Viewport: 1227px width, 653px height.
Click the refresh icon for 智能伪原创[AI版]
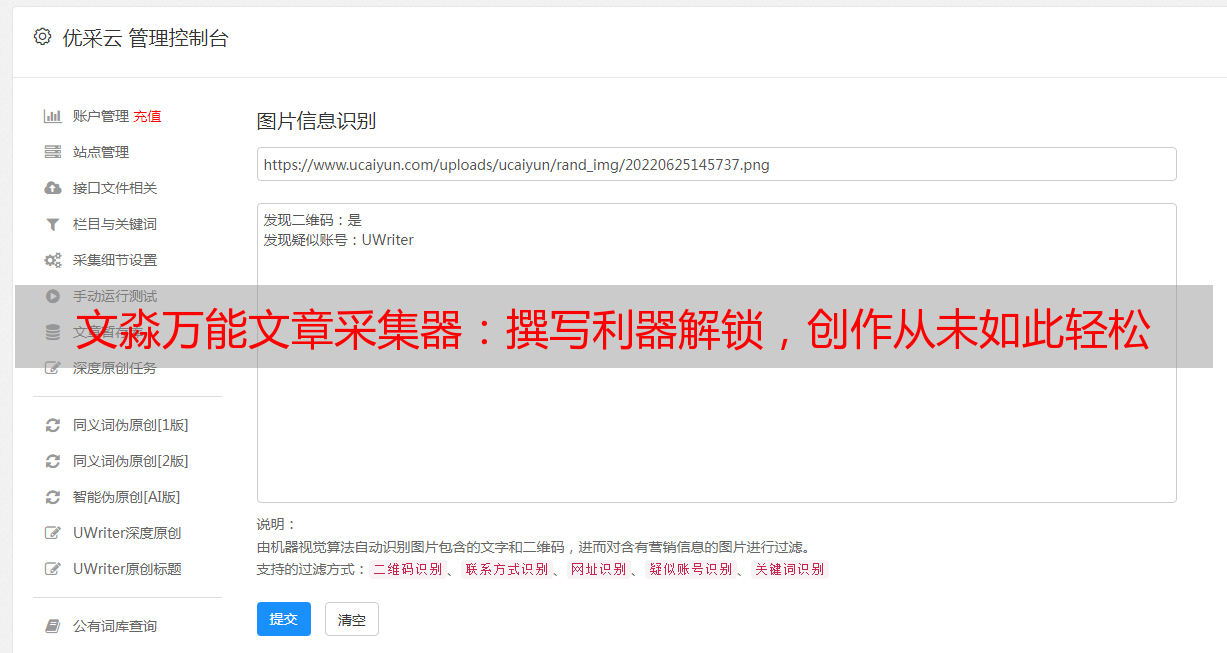[53, 497]
